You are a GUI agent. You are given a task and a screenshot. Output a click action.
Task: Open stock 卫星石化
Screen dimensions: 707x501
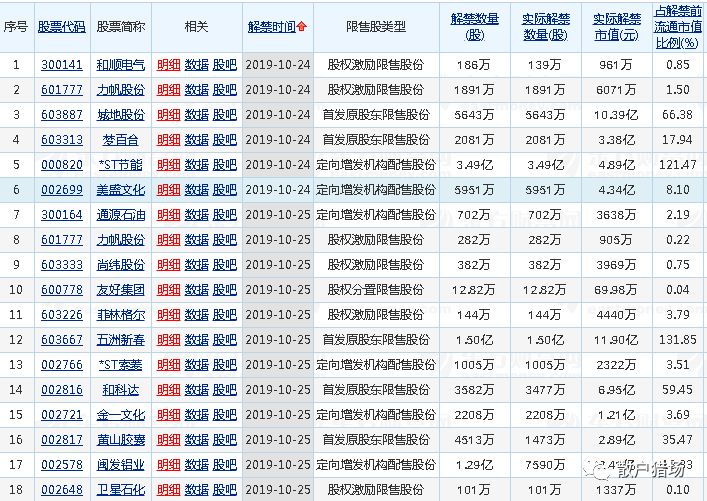pyautogui.click(x=121, y=490)
